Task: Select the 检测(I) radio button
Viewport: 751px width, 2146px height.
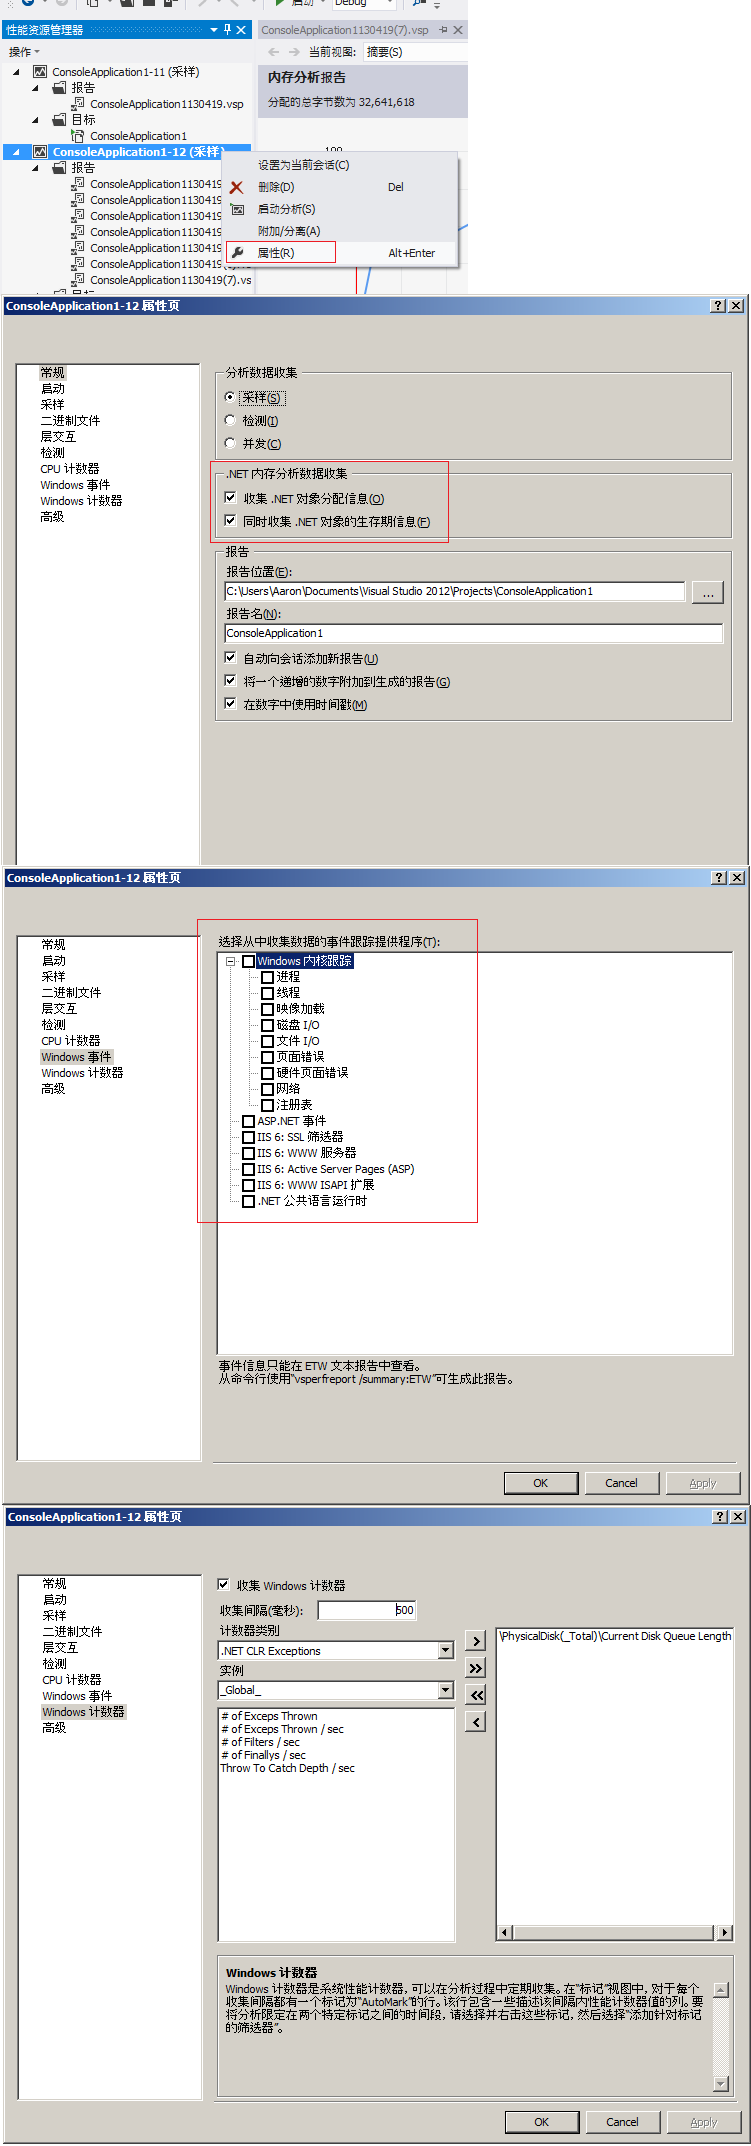Action: [231, 421]
